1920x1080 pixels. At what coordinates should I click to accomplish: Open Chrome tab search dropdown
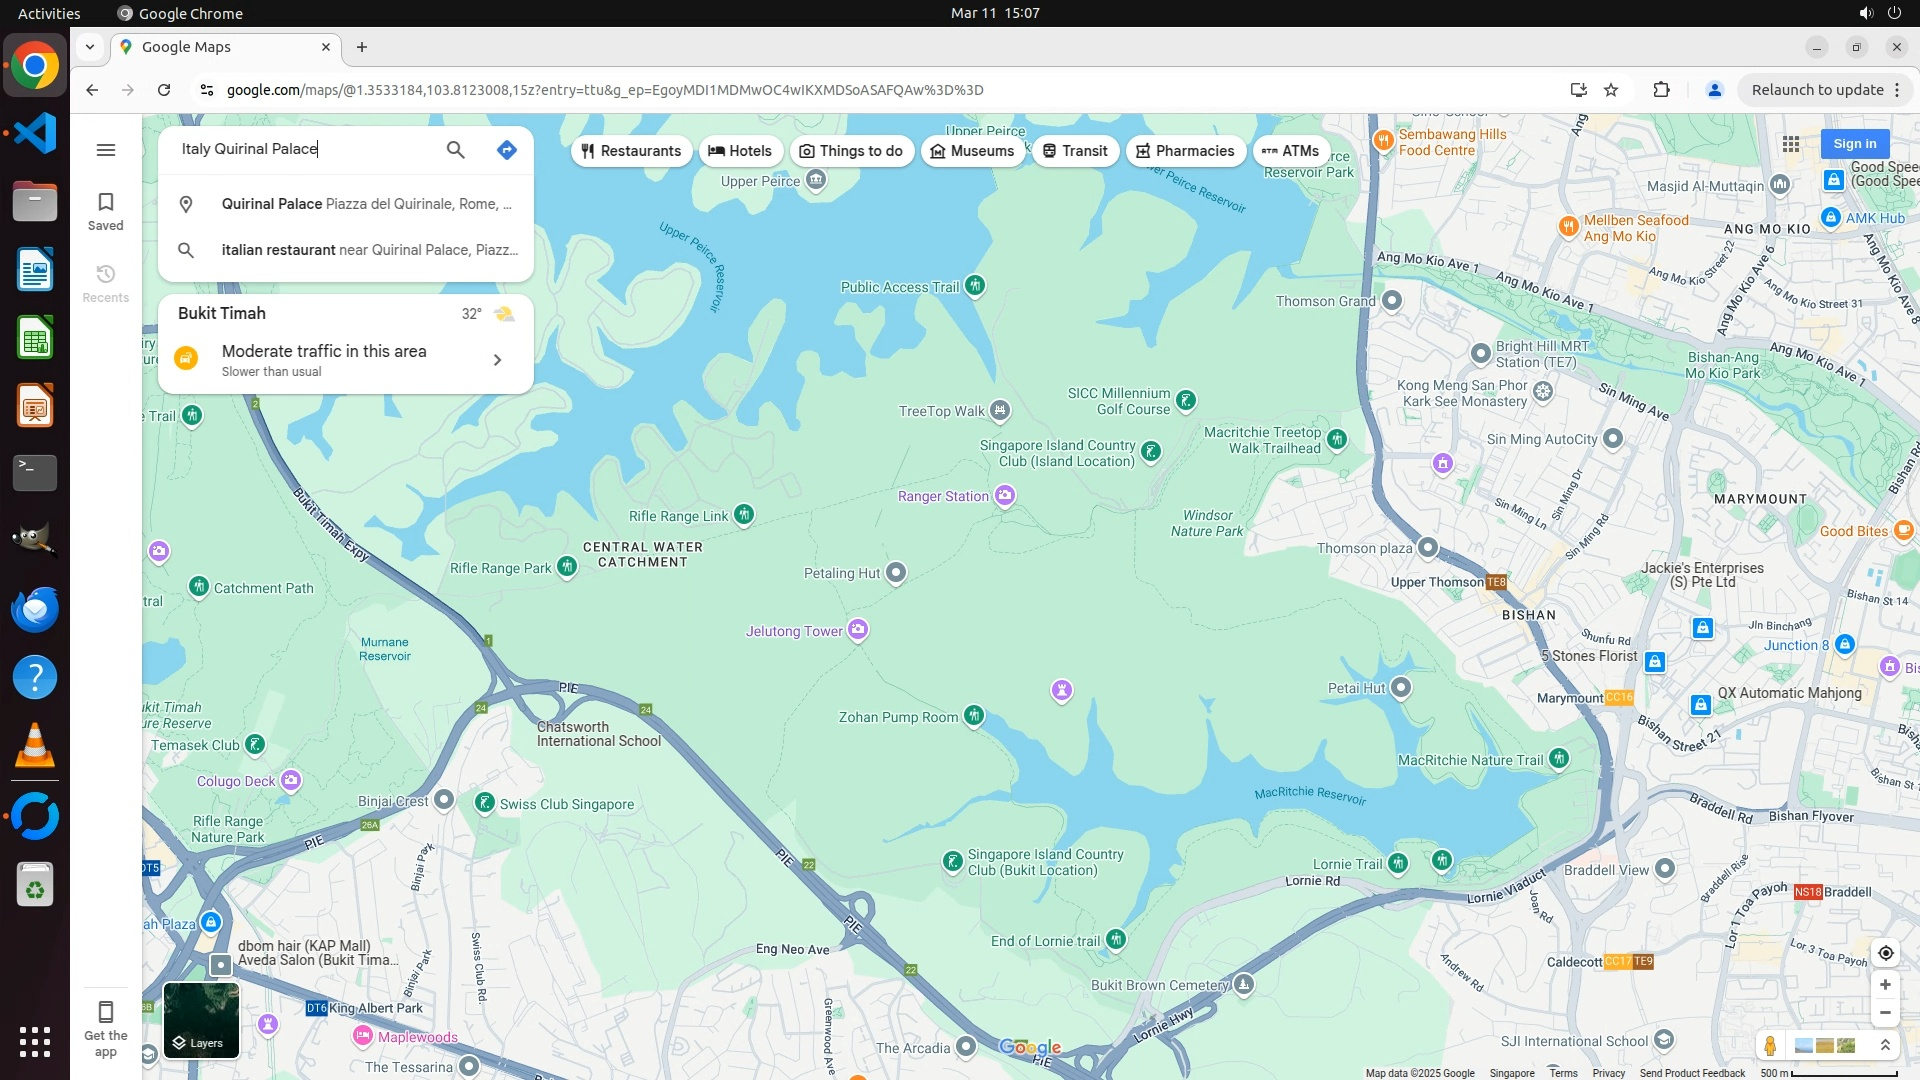[90, 47]
